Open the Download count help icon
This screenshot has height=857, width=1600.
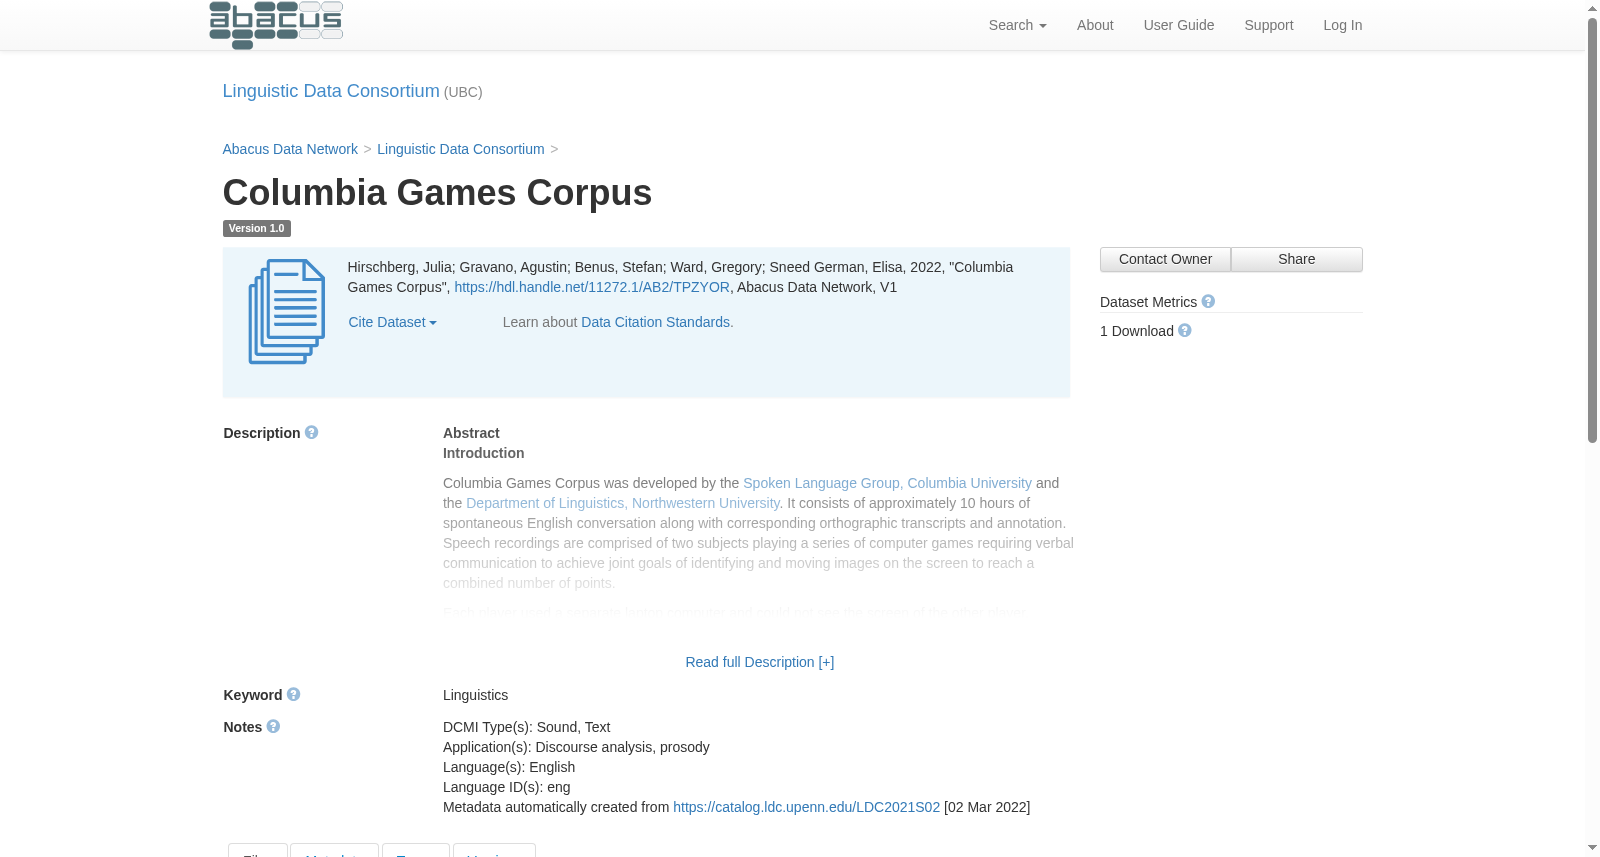point(1185,330)
